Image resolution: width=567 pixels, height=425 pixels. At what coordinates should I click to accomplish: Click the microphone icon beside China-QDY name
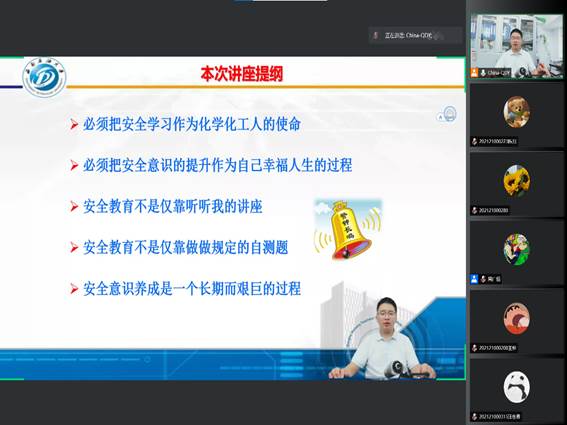coord(483,73)
